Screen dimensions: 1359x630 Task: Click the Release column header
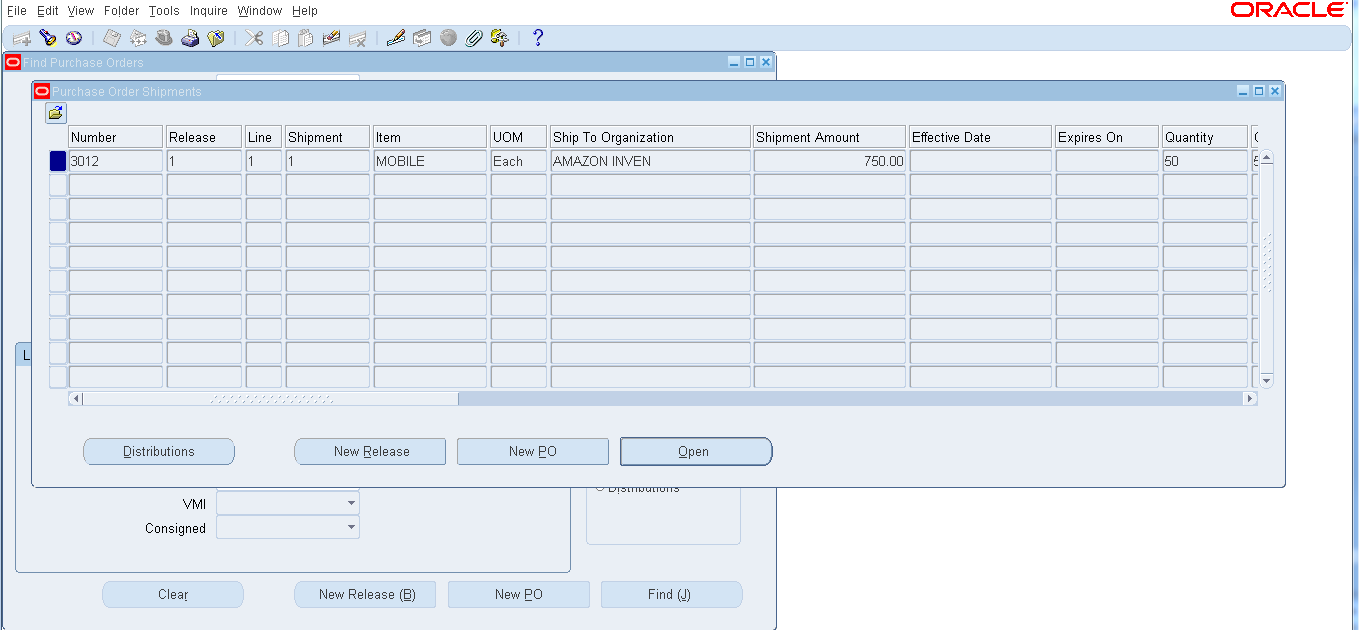[x=204, y=137]
